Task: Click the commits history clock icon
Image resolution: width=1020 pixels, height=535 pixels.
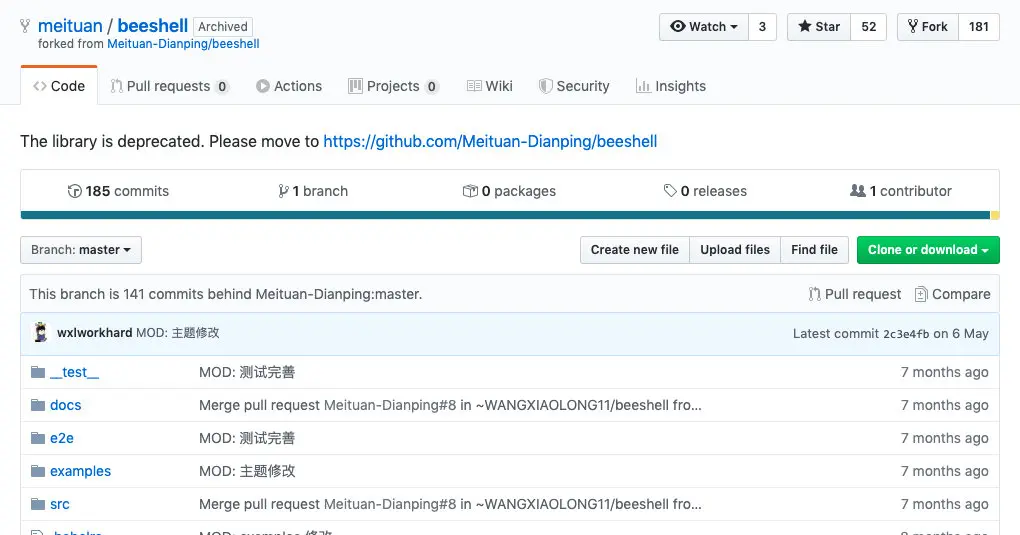Action: pos(75,191)
